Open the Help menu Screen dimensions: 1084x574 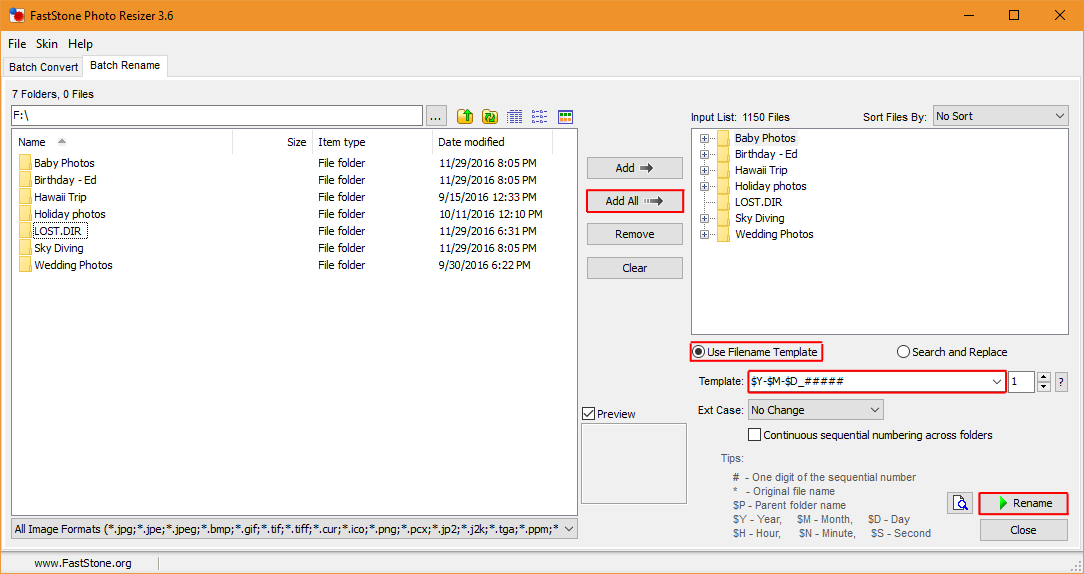pyautogui.click(x=80, y=44)
